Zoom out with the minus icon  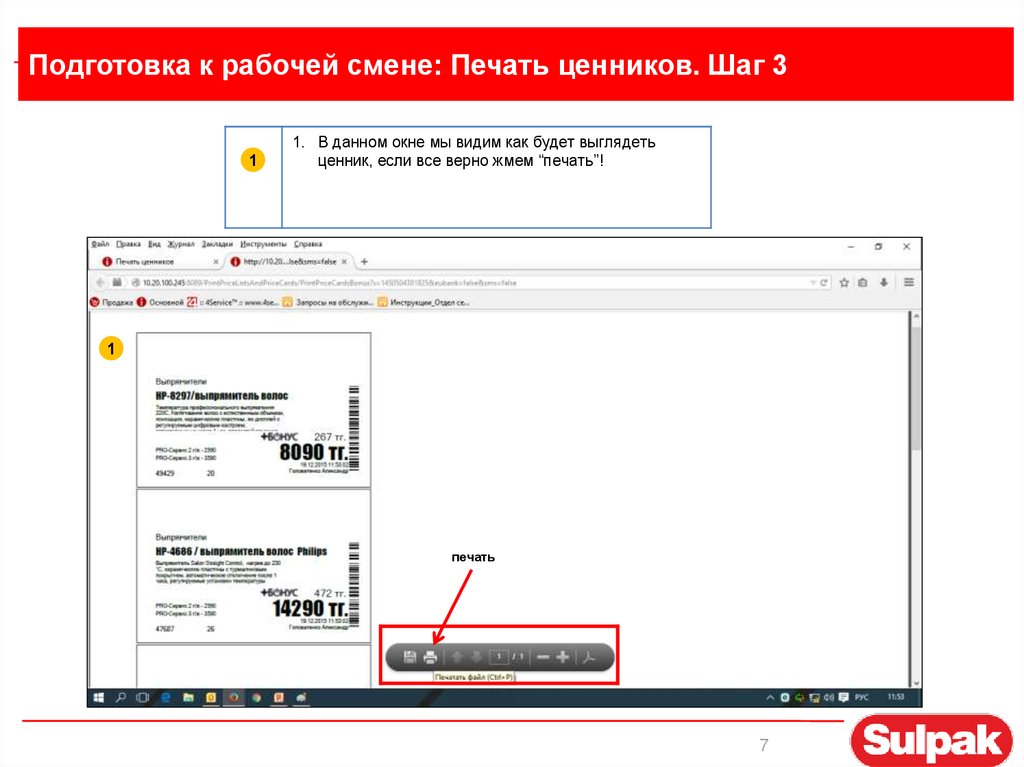[x=541, y=657]
